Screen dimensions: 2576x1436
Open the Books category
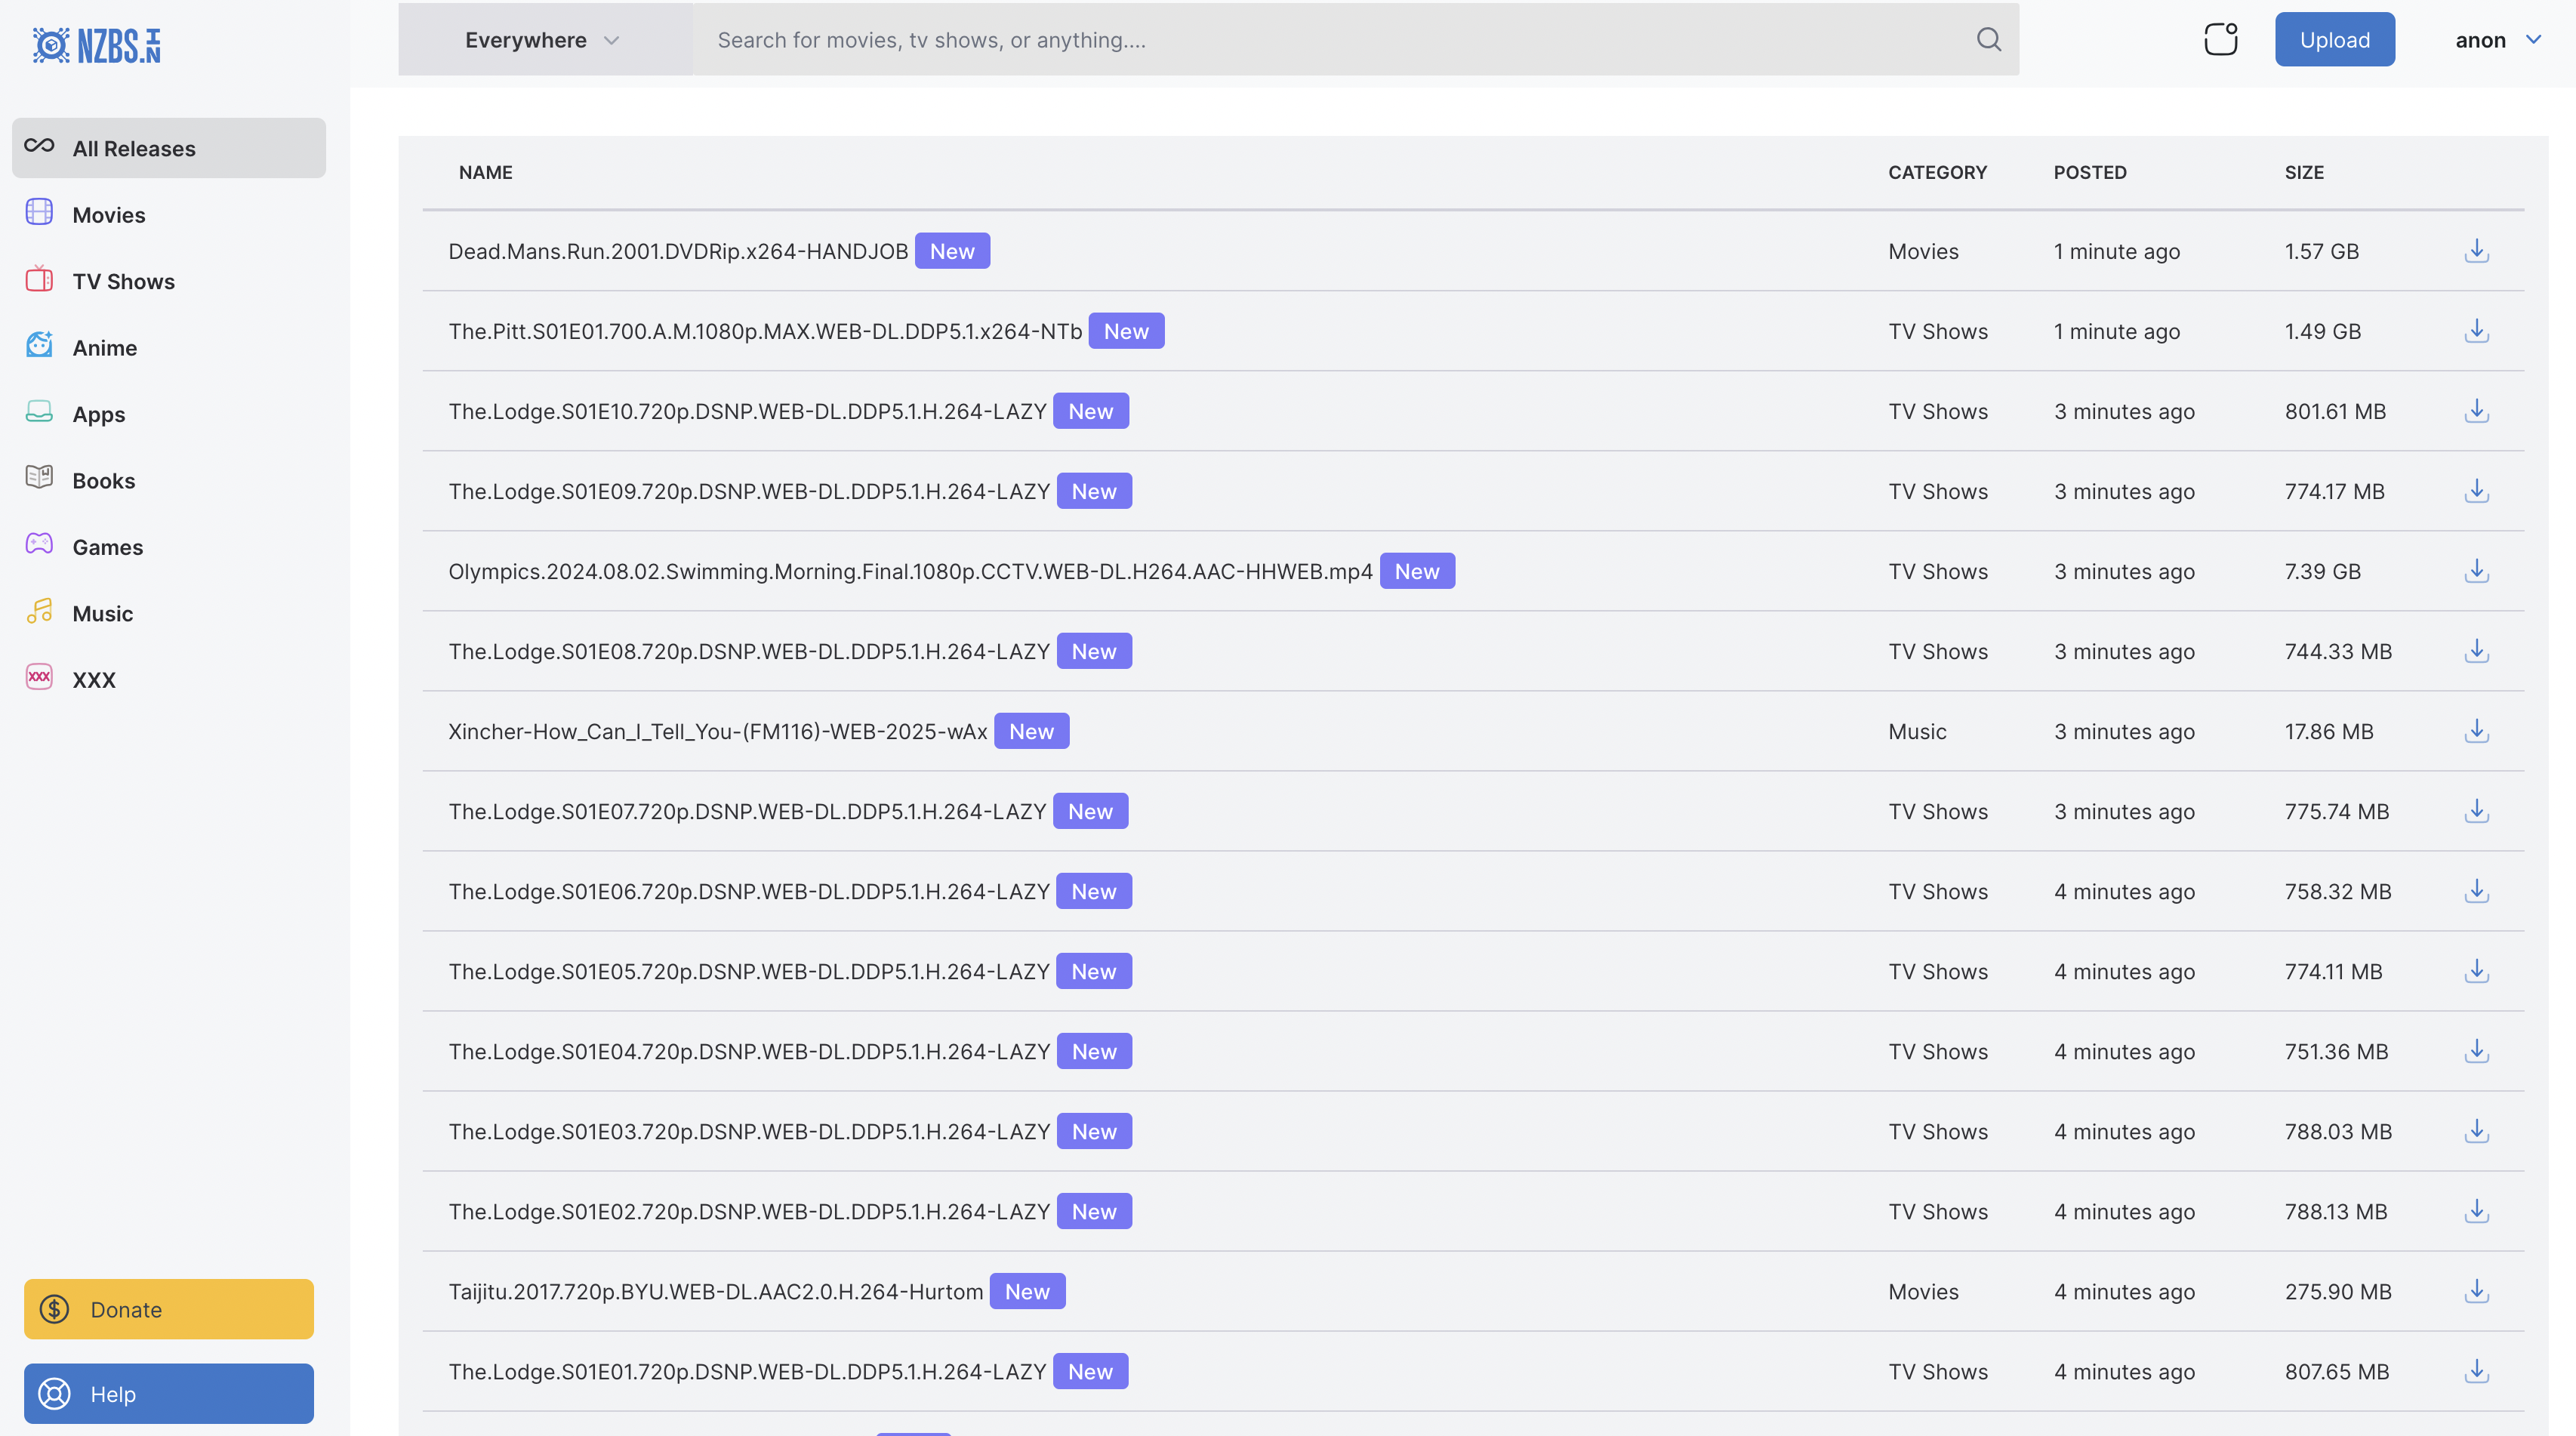tap(169, 480)
